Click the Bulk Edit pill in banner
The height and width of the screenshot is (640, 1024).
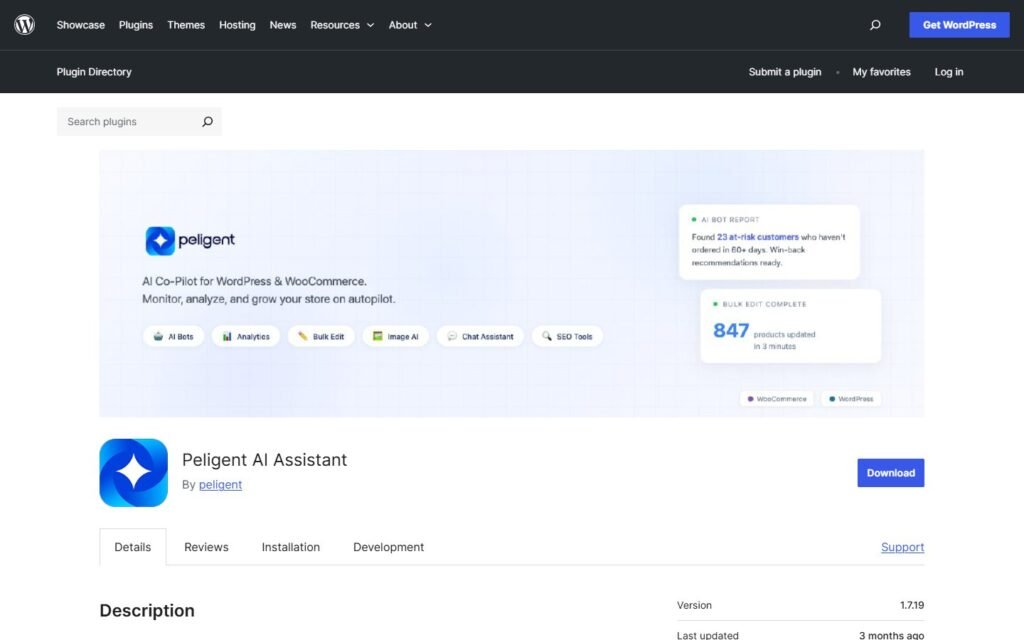pos(321,336)
